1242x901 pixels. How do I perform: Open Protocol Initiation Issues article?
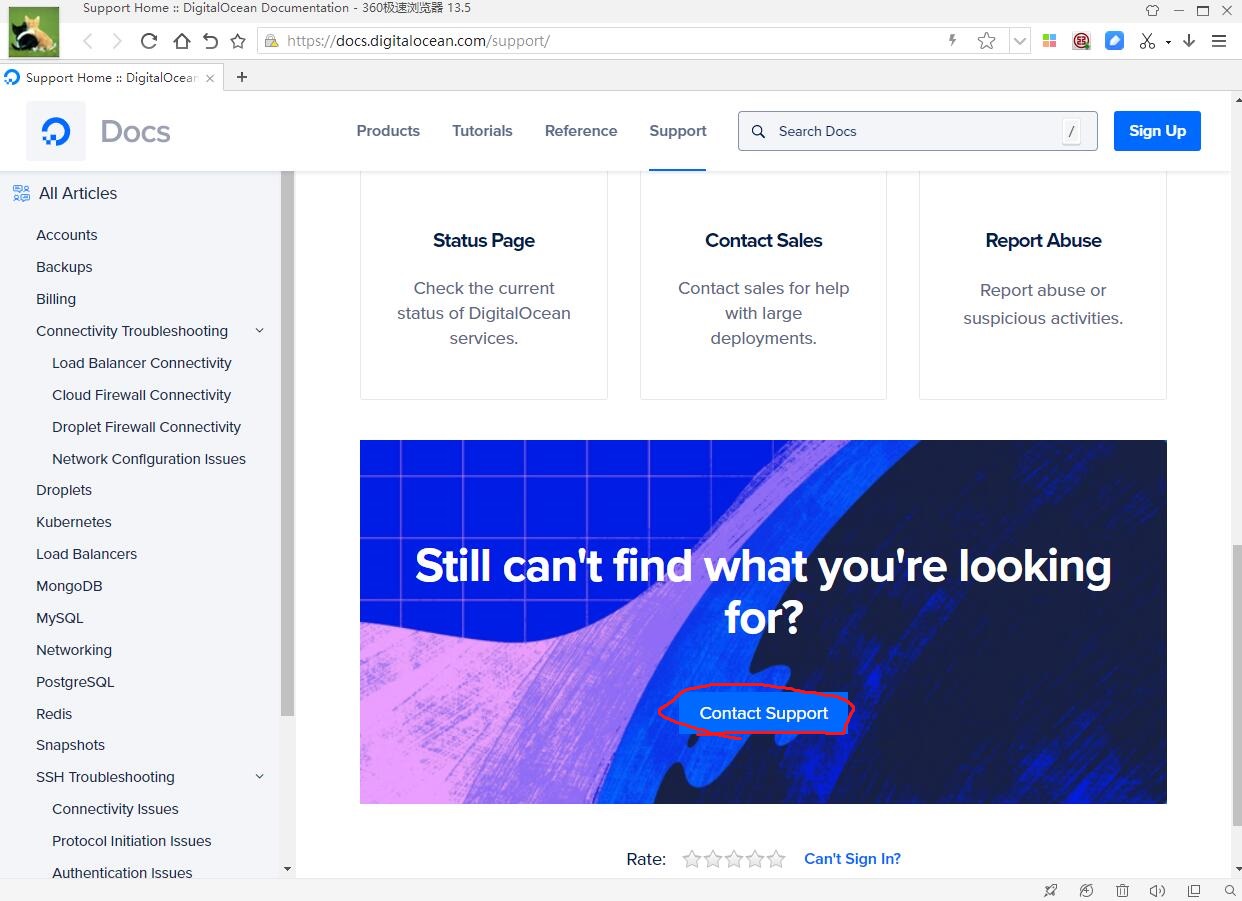click(x=132, y=841)
